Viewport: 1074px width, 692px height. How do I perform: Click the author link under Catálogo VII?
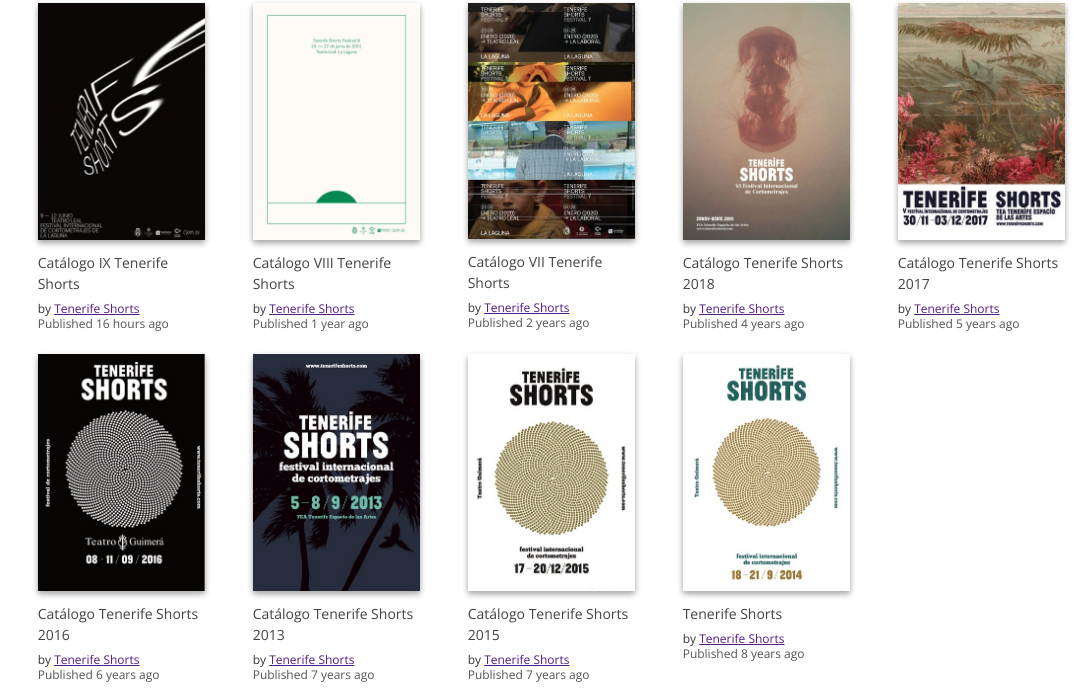click(x=527, y=308)
